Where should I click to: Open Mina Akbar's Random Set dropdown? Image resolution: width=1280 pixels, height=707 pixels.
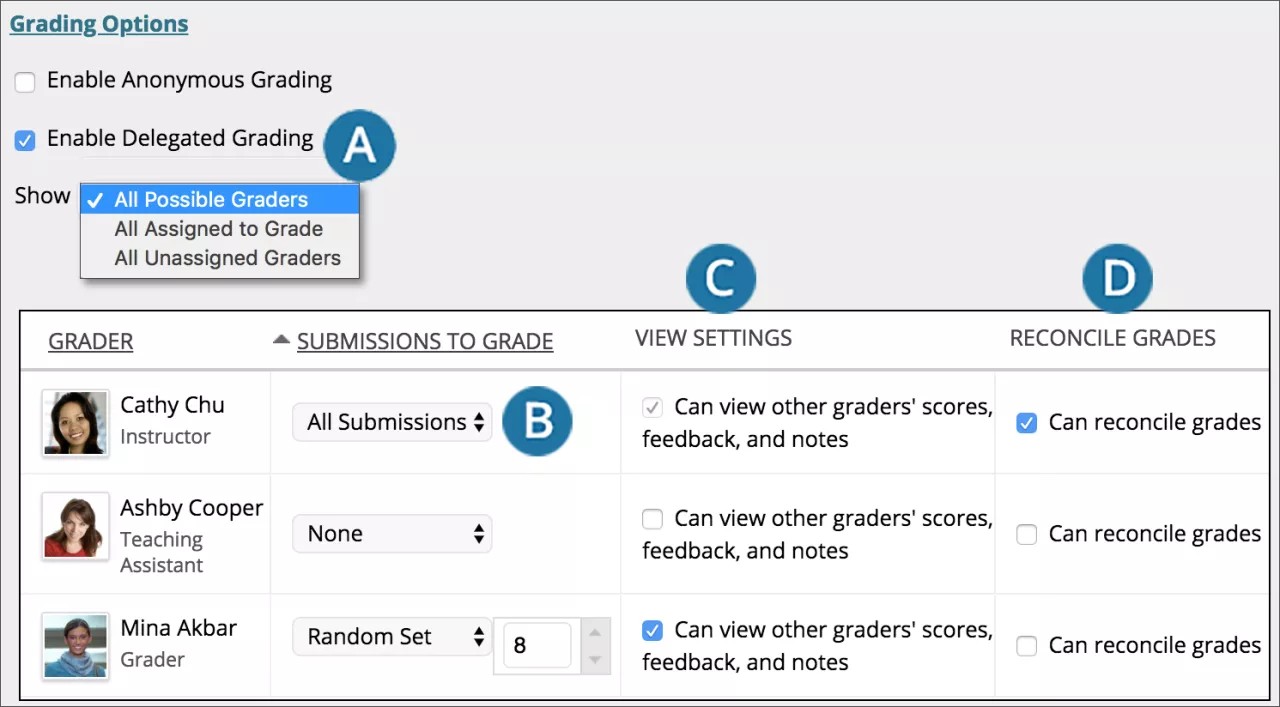tap(391, 636)
